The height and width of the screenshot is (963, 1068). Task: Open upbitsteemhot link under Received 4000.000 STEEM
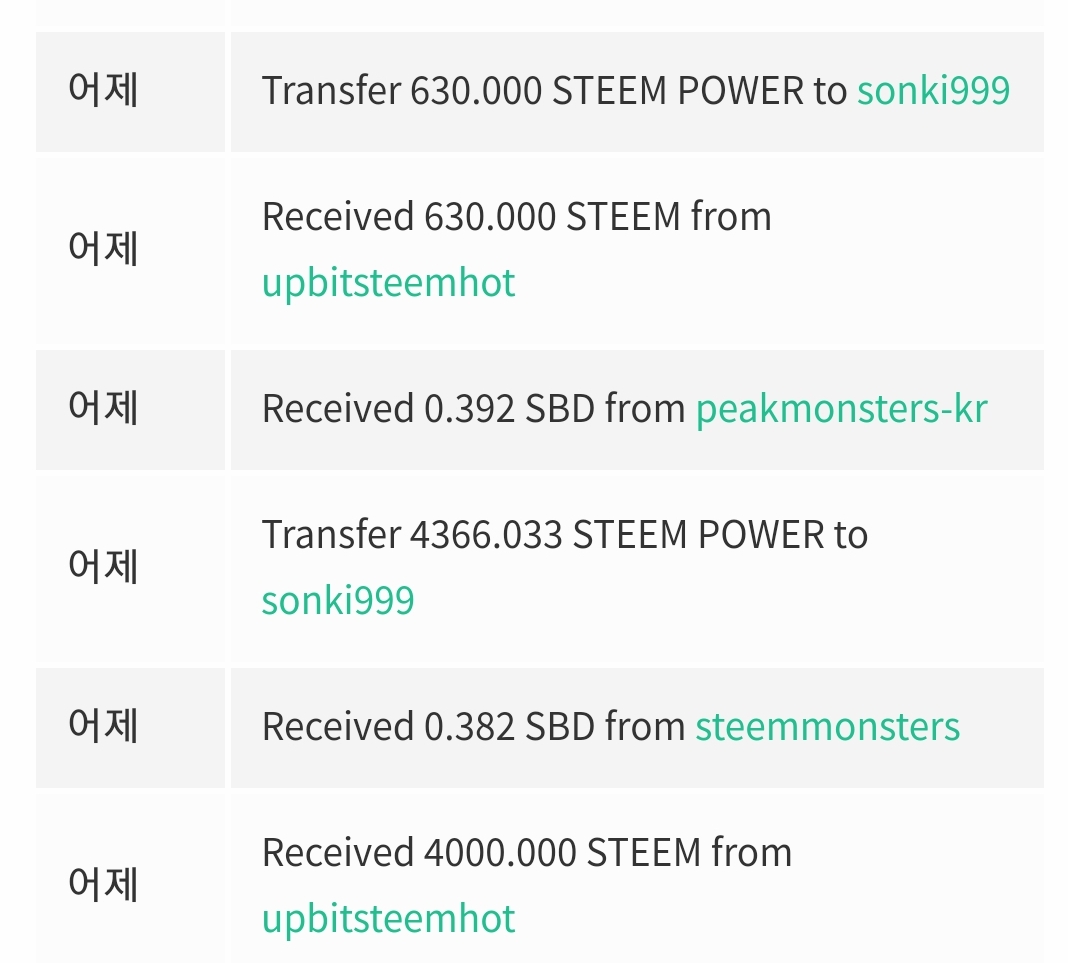click(388, 919)
